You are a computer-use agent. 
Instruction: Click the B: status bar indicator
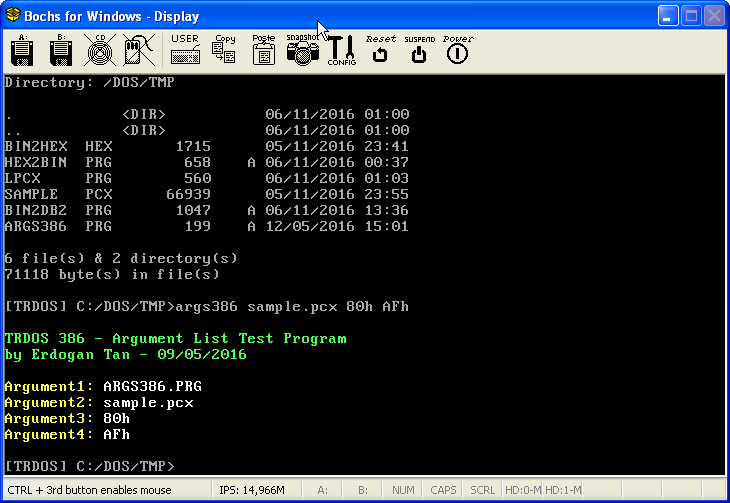(x=363, y=490)
